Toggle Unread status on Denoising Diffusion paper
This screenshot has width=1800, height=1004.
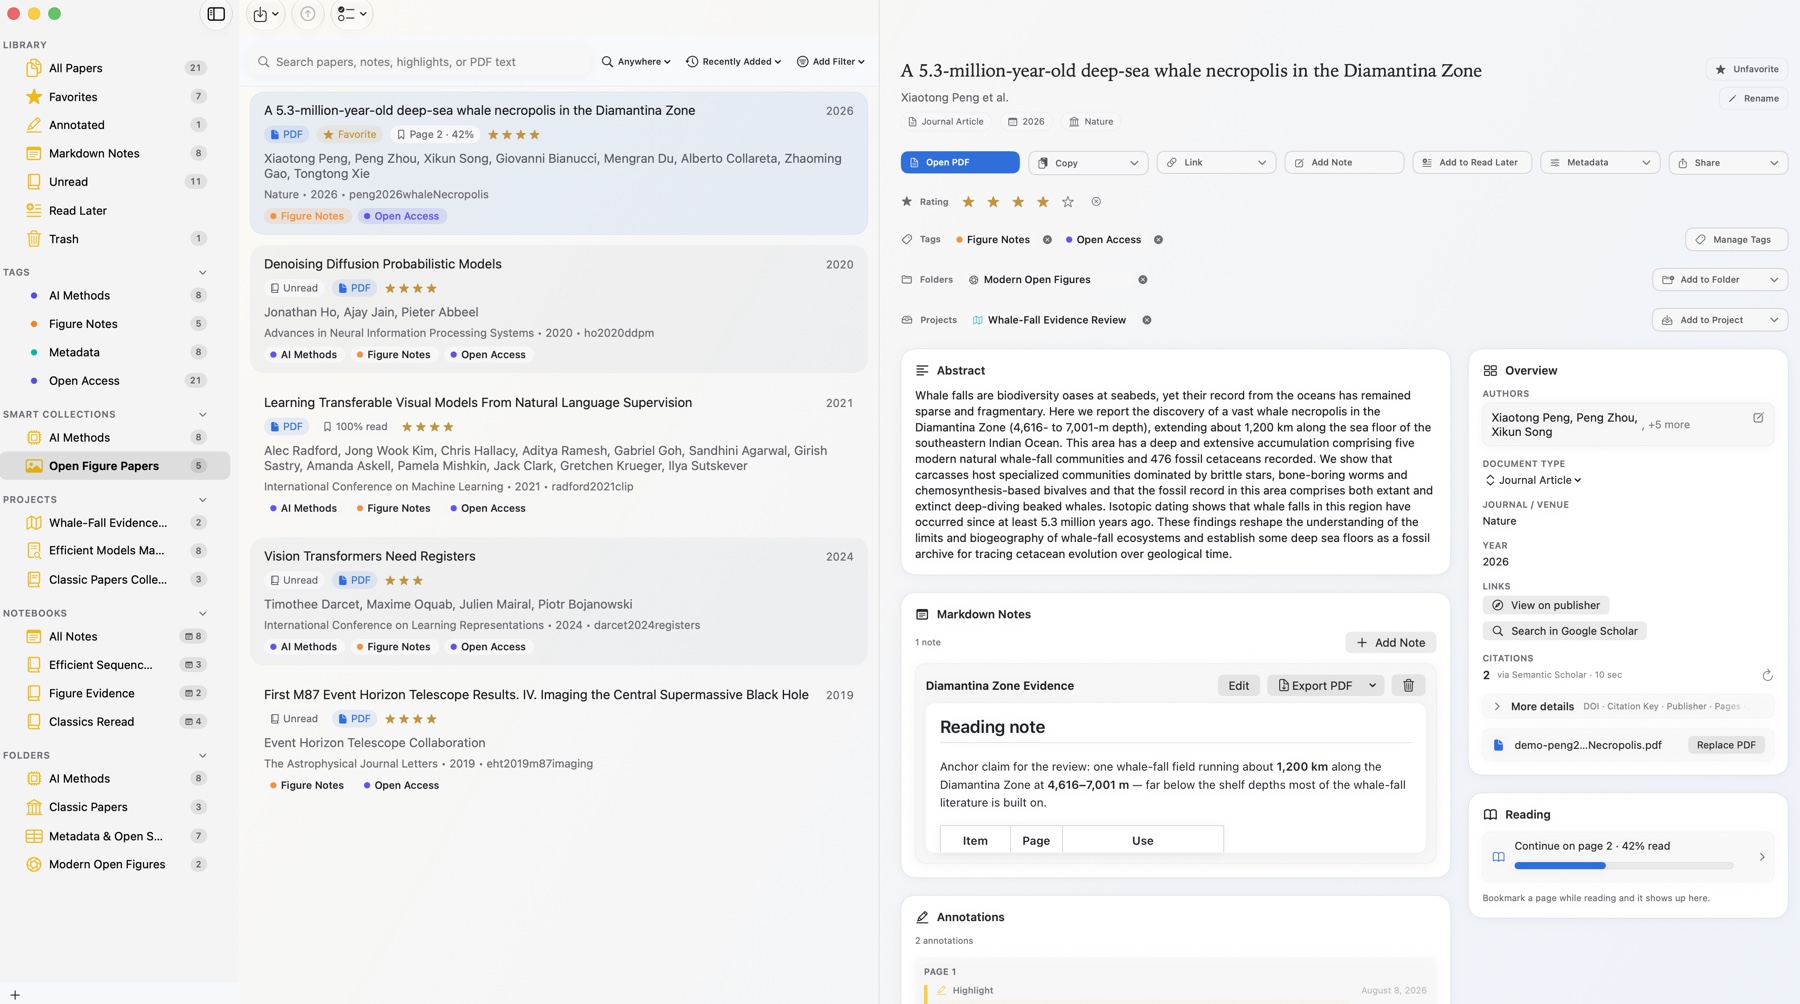[x=294, y=289]
